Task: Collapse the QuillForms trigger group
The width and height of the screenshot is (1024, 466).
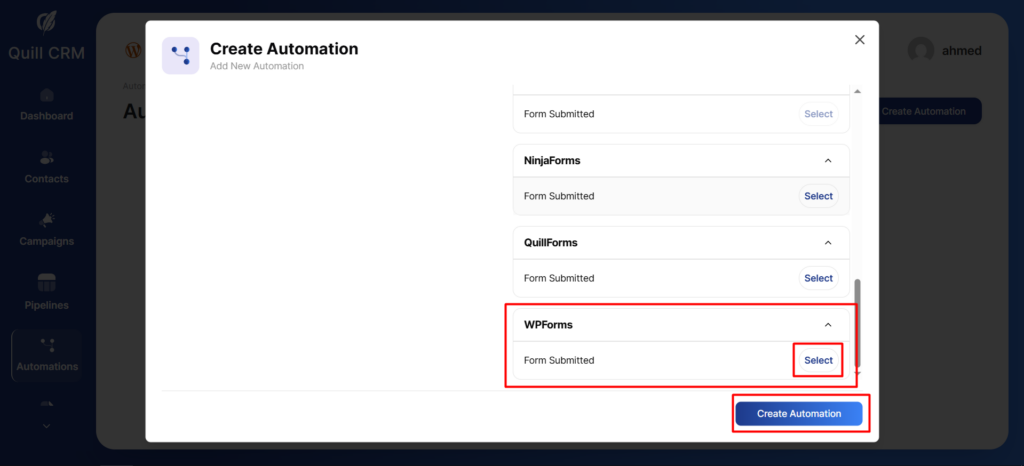Action: [827, 243]
